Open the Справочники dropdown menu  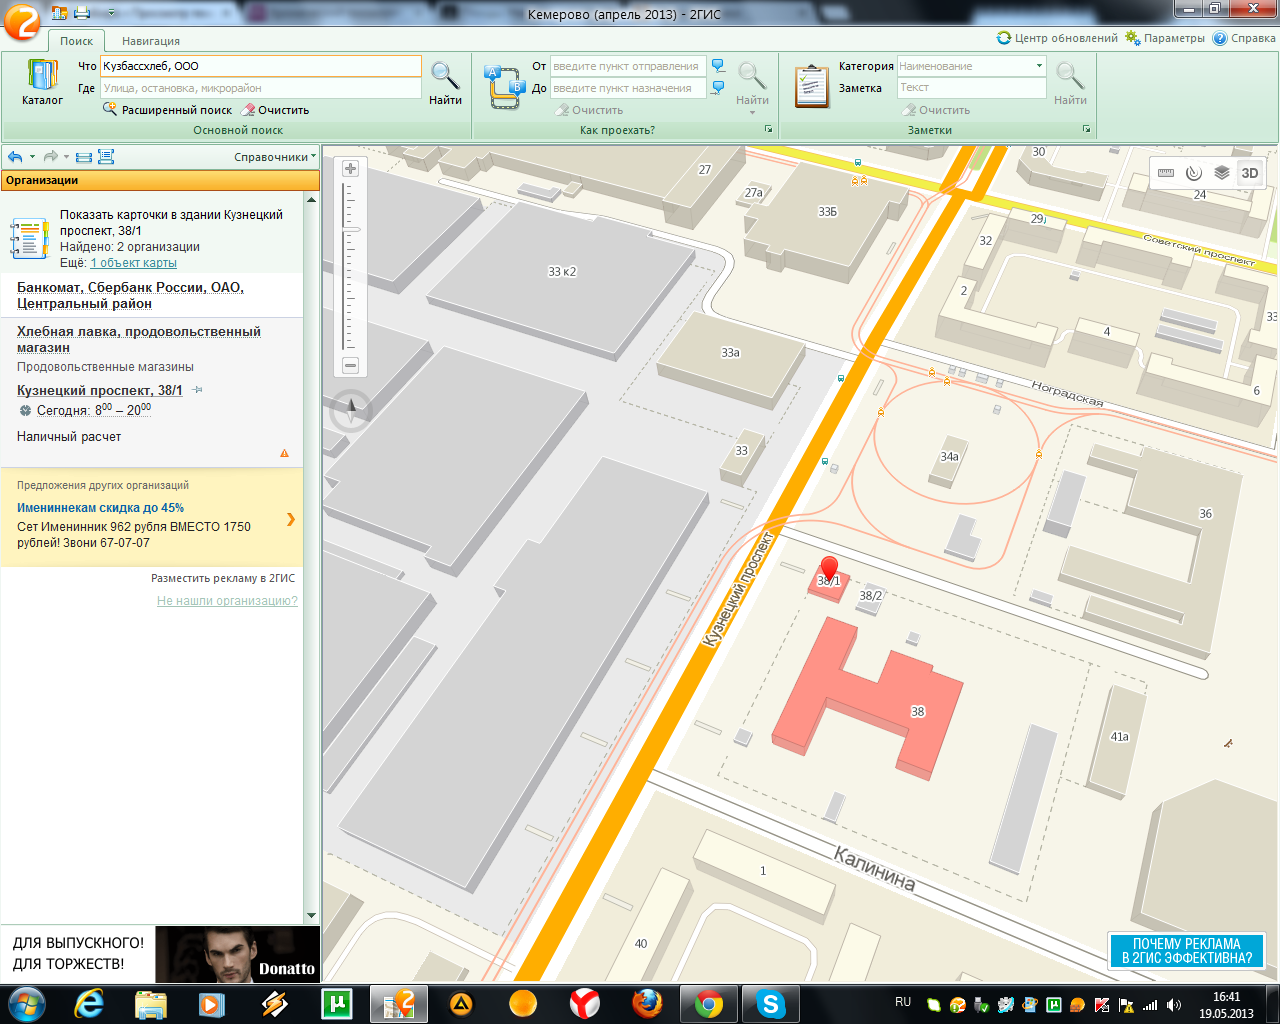pyautogui.click(x=274, y=157)
